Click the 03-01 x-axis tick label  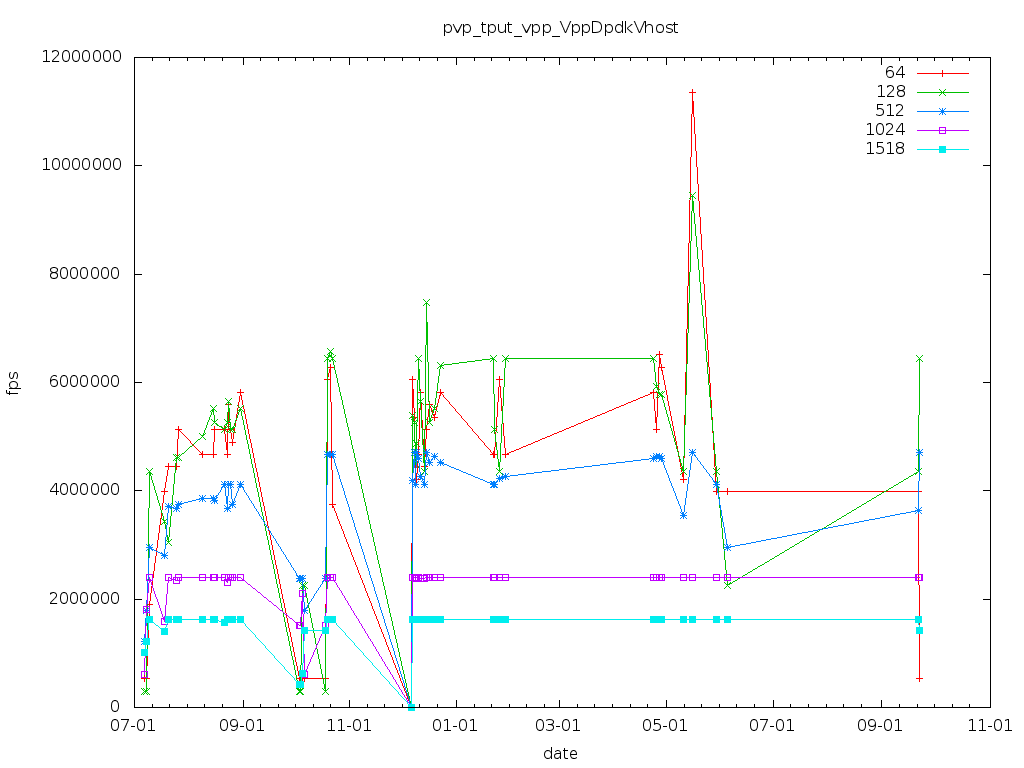click(561, 724)
